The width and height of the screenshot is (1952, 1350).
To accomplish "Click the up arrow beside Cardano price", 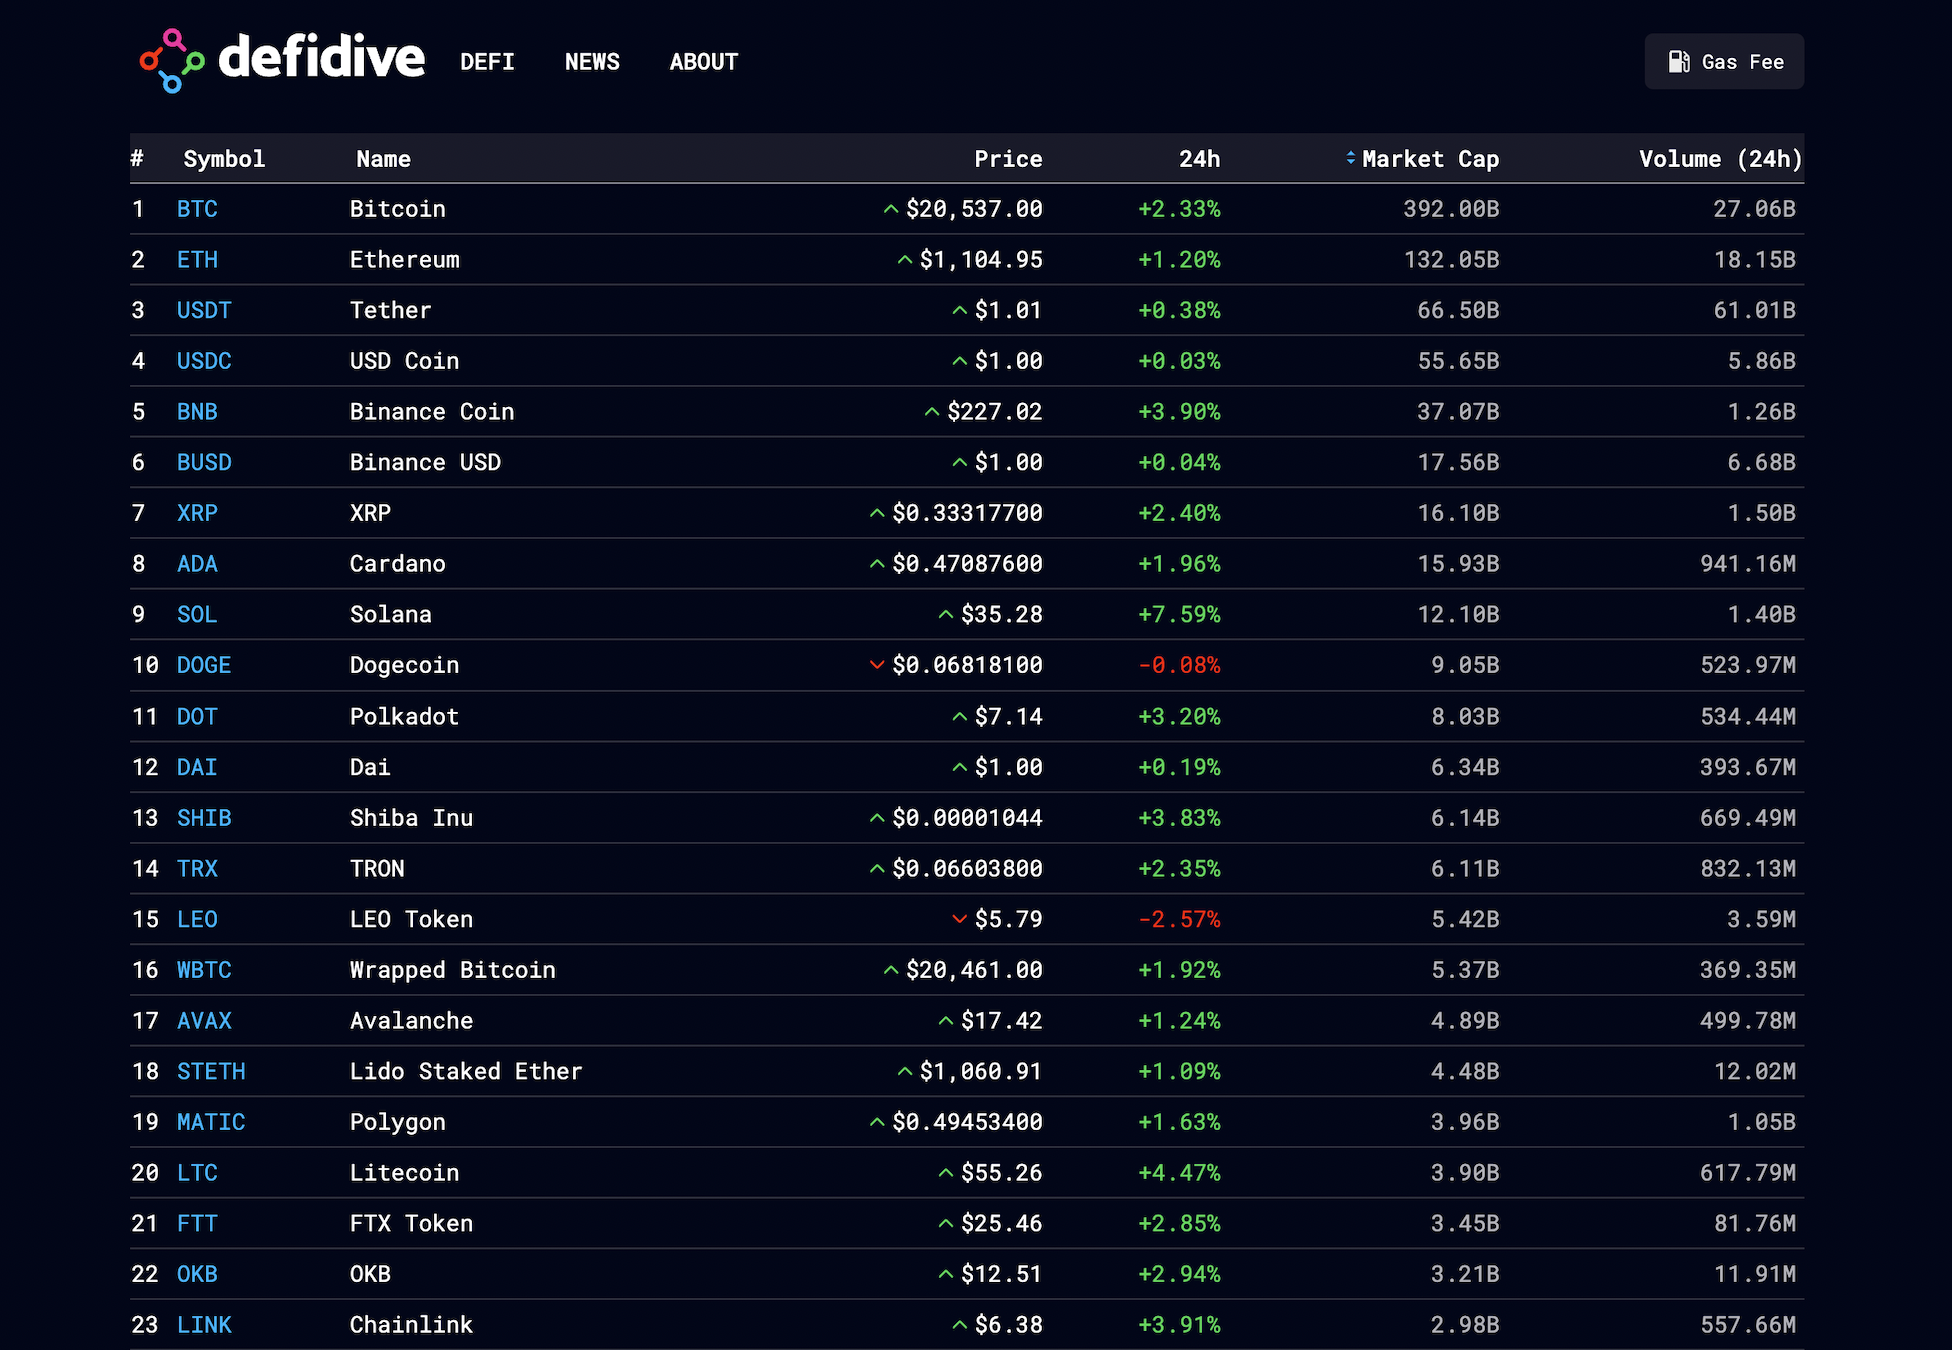I will (x=877, y=564).
